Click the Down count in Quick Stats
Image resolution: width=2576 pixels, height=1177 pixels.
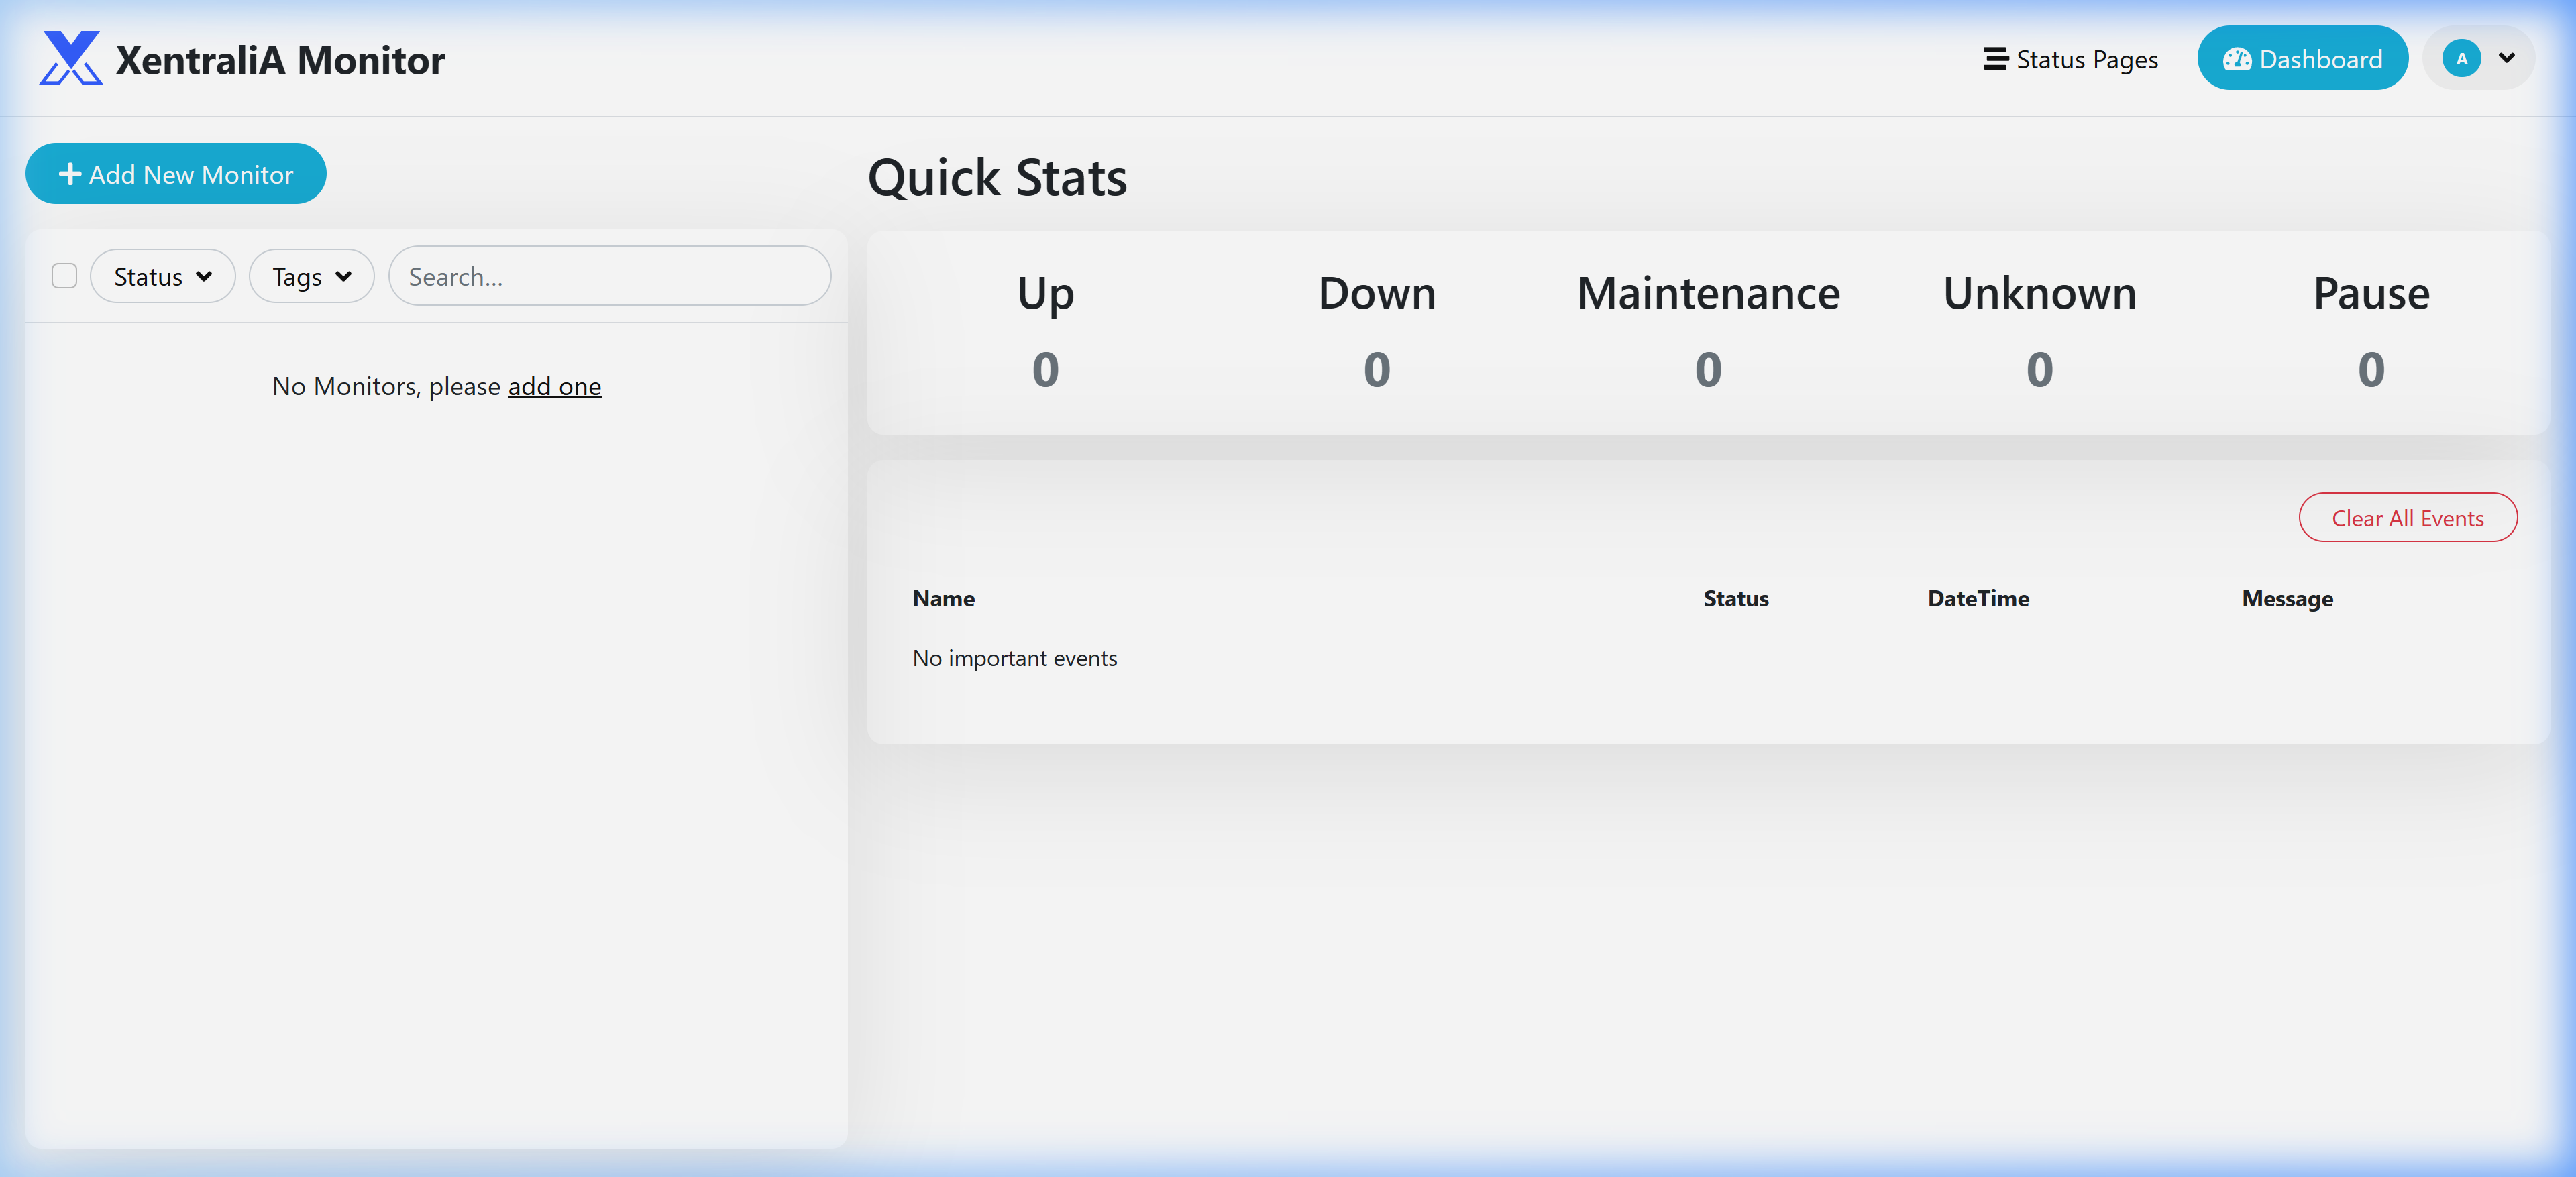click(x=1376, y=370)
